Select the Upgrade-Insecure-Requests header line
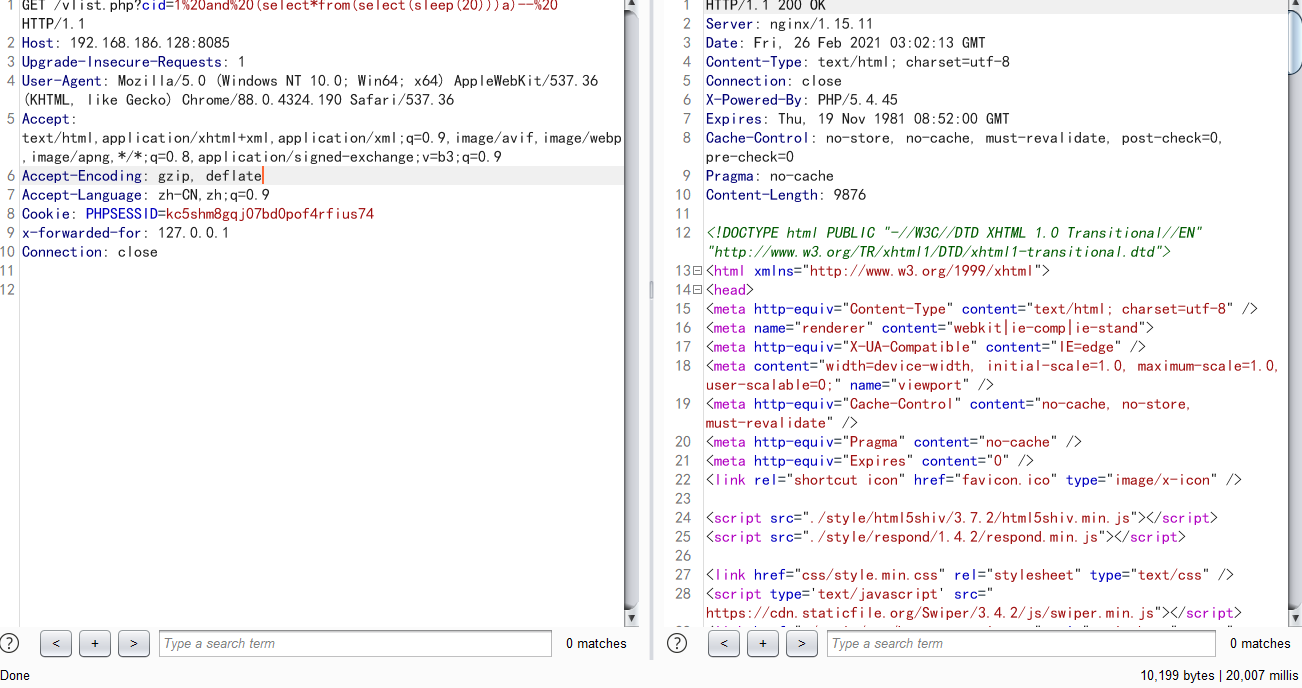This screenshot has height=688, width=1302. point(134,62)
